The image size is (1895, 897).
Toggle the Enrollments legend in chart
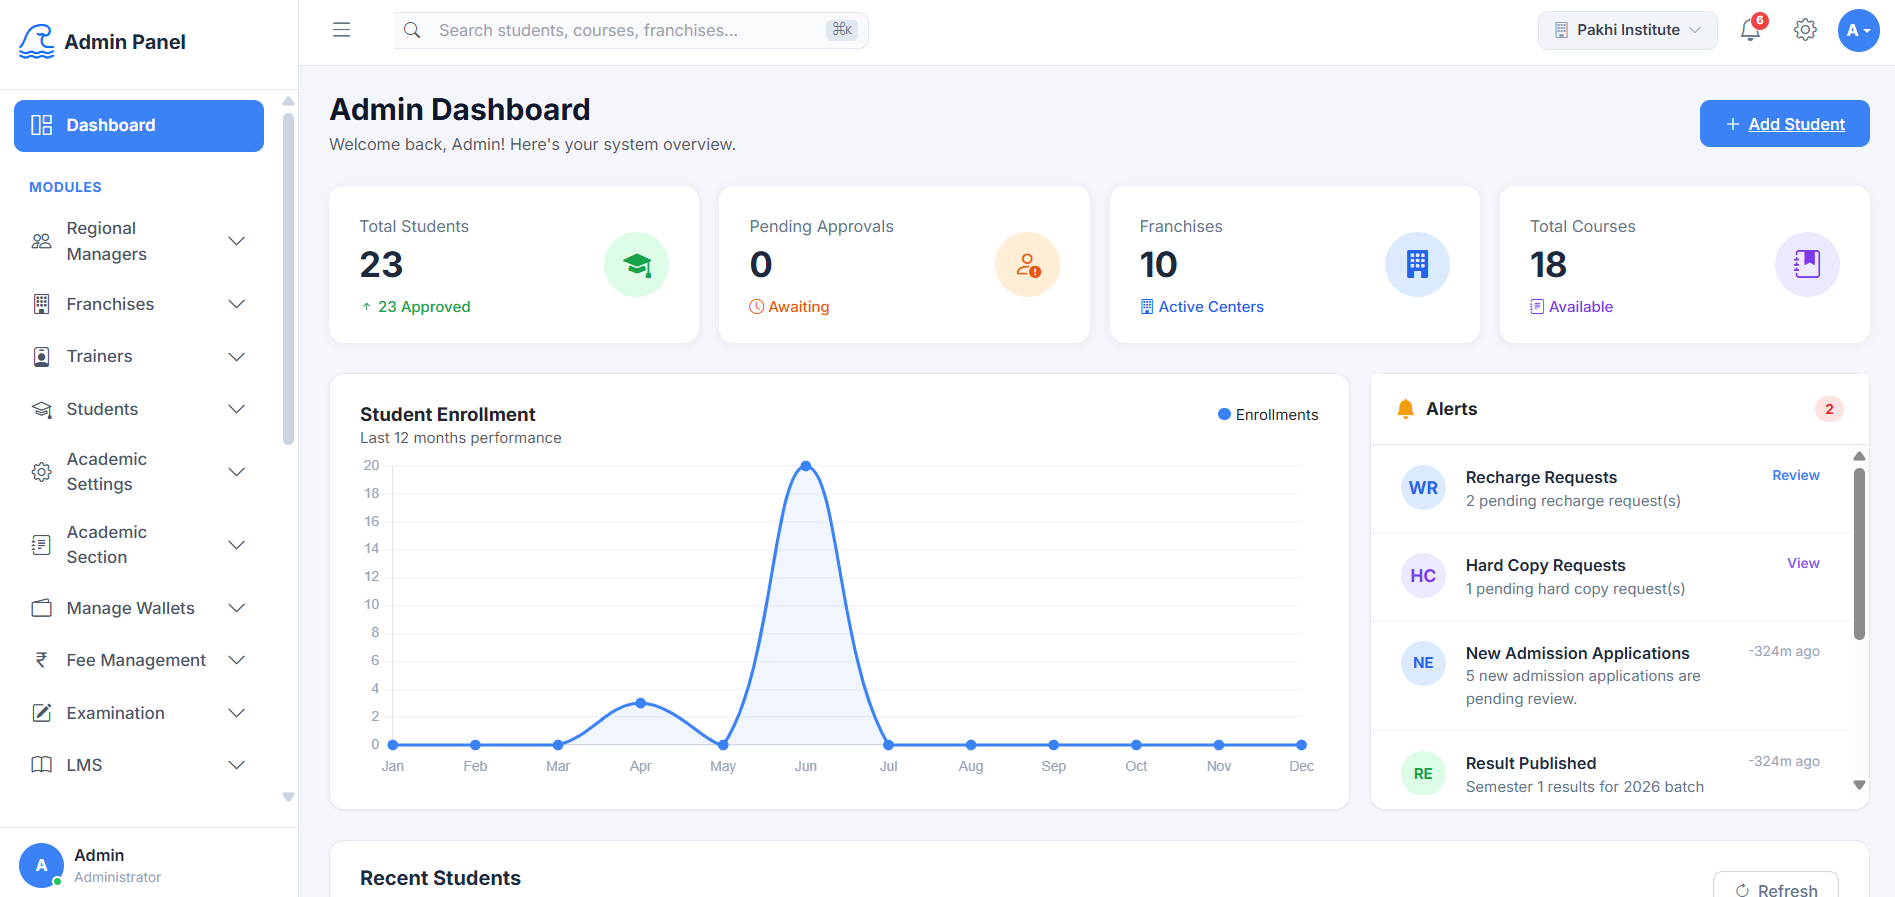pos(1268,415)
